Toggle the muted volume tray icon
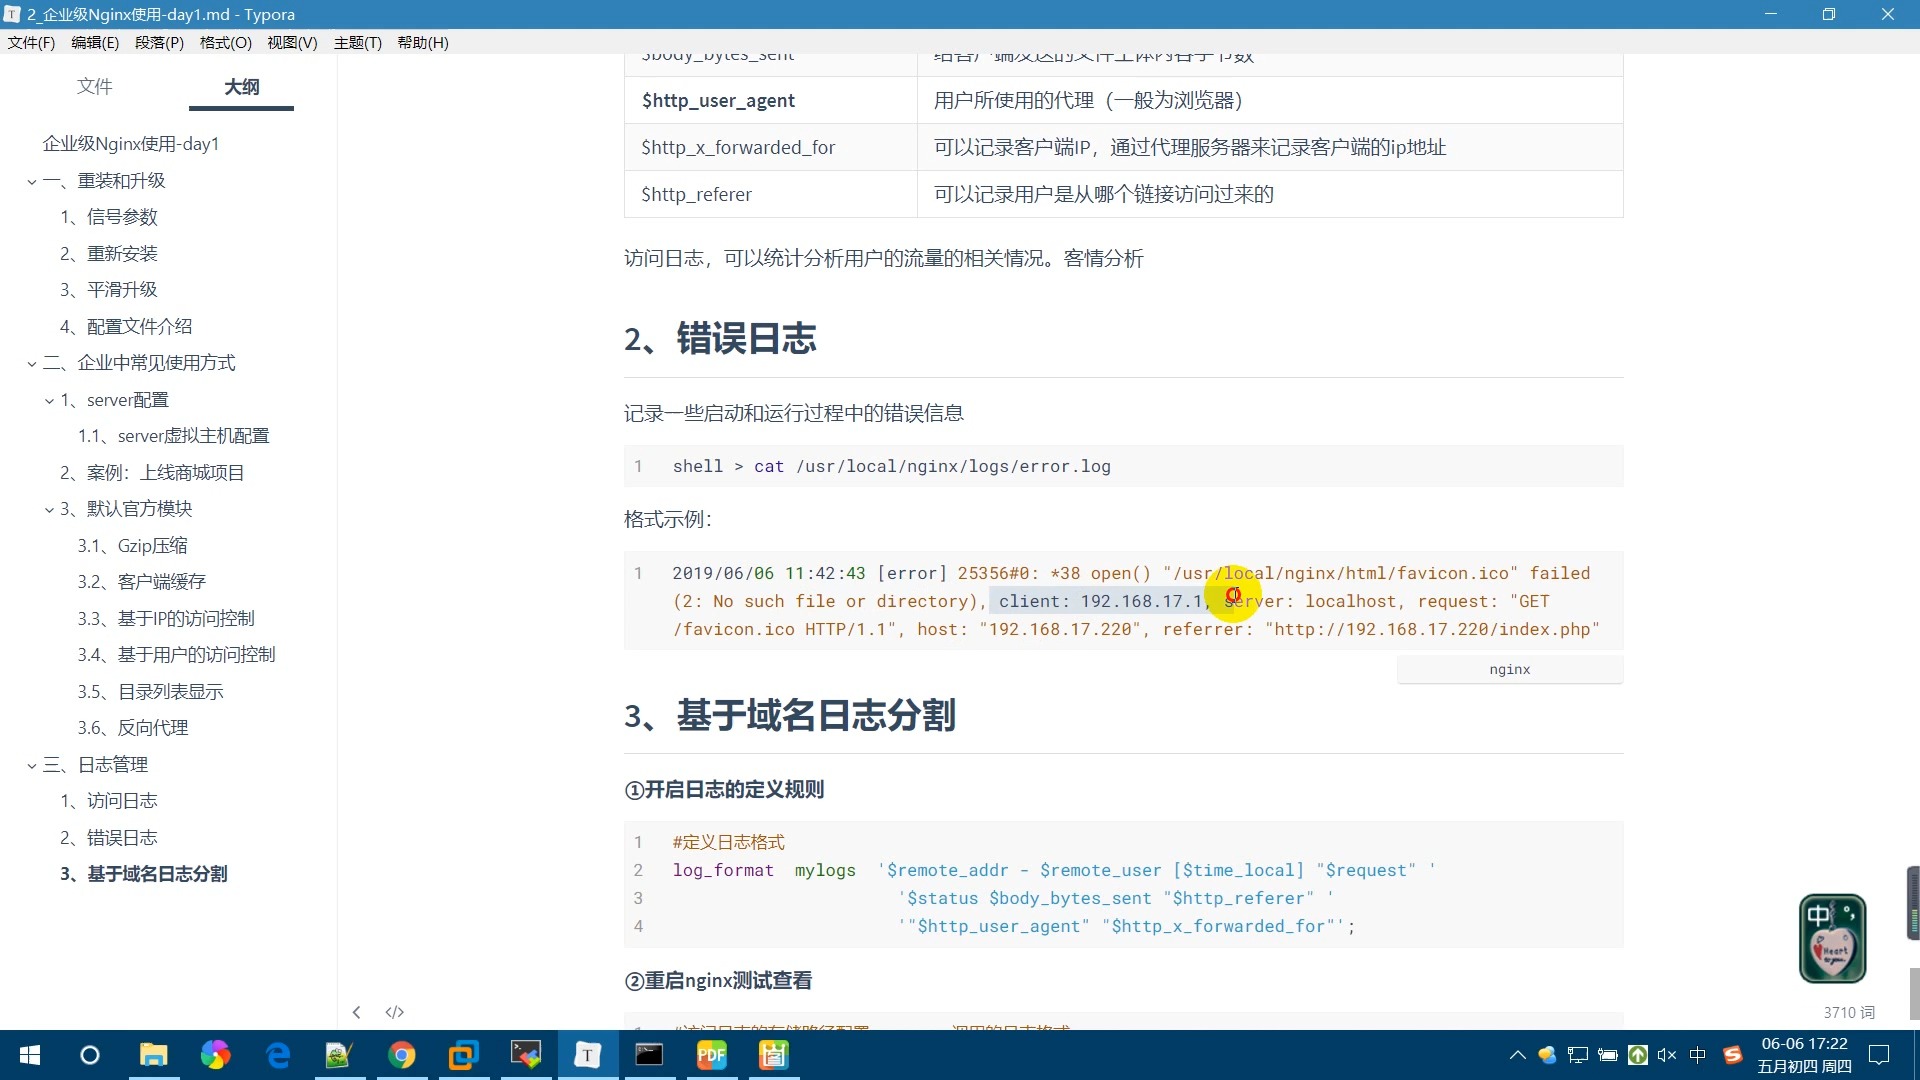The image size is (1920, 1080). [x=1666, y=1055]
